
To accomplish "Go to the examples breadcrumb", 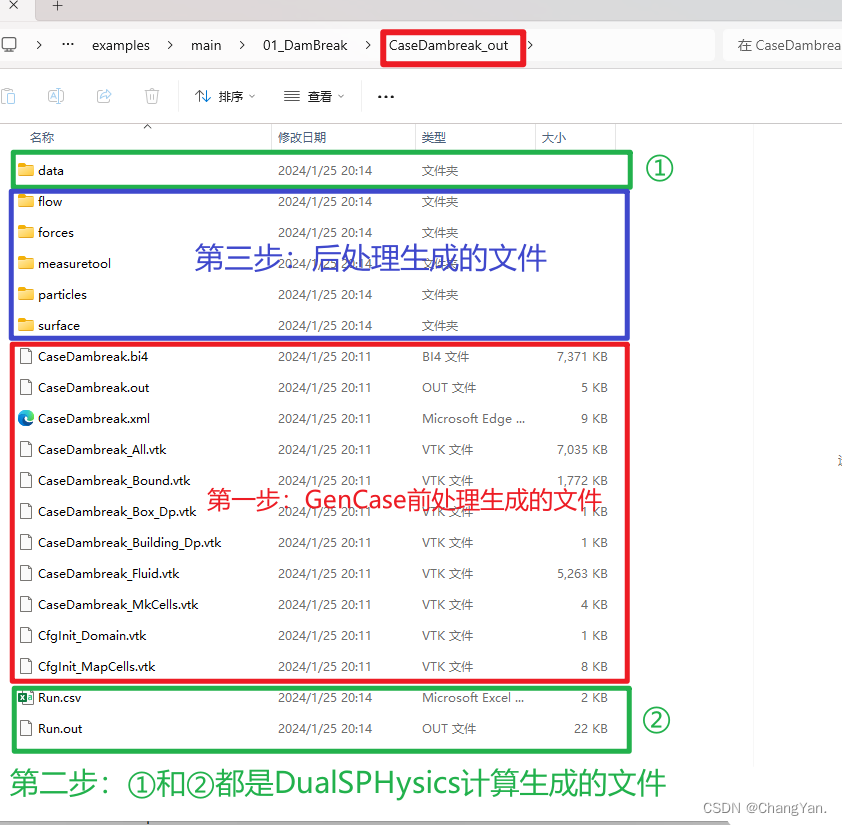I will tap(121, 46).
